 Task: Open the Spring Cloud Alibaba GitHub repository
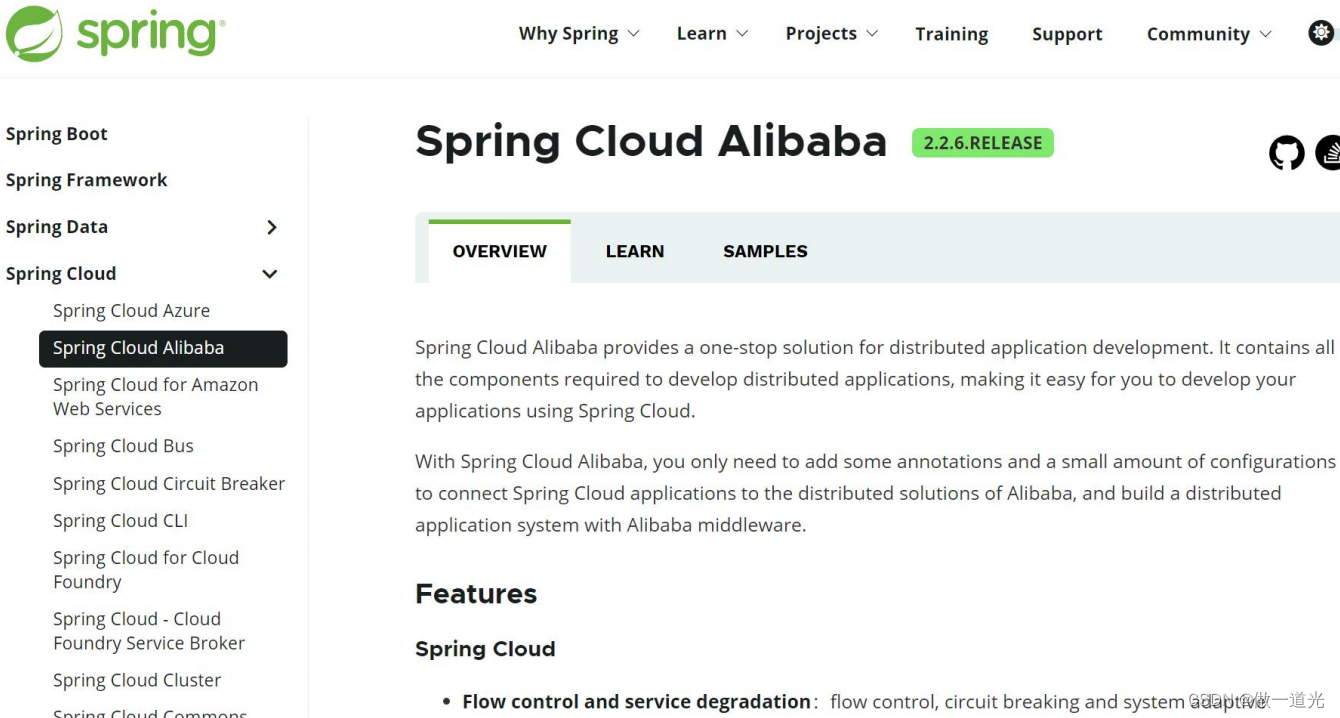(x=1286, y=152)
